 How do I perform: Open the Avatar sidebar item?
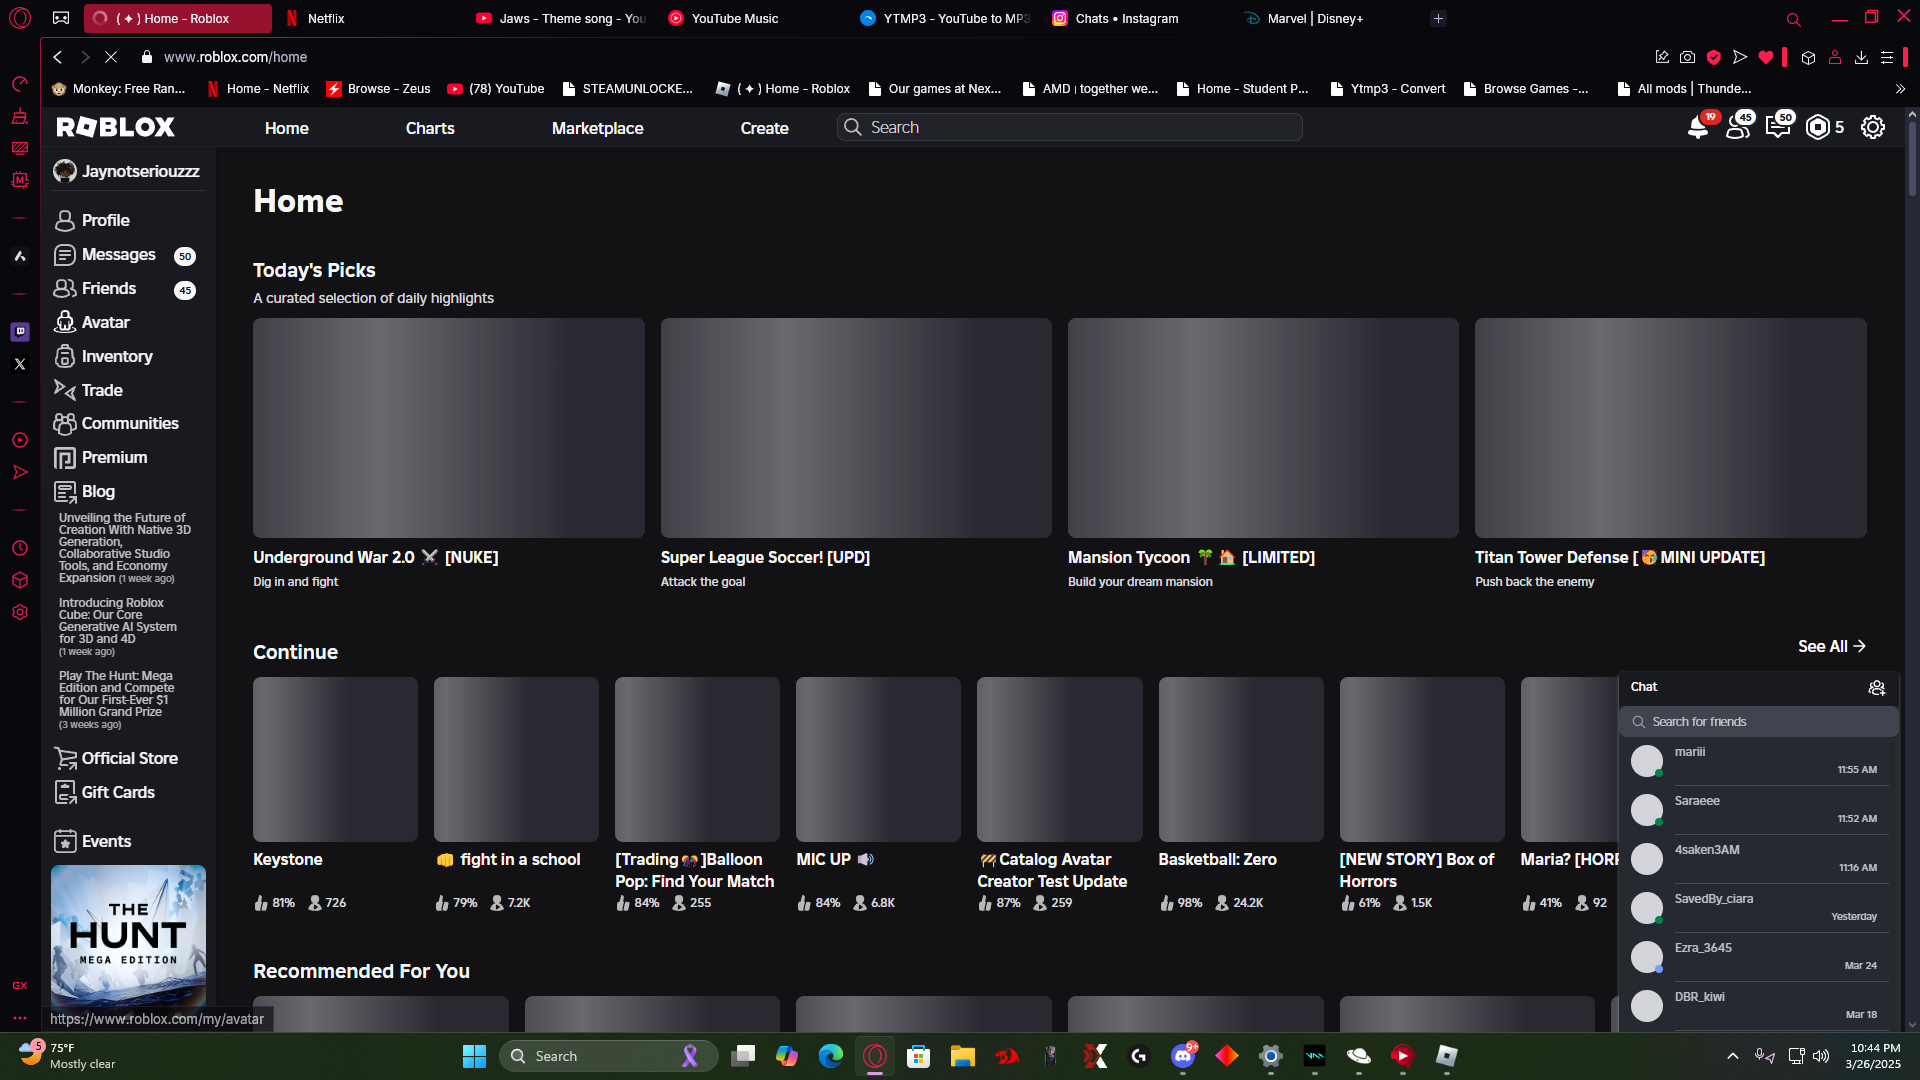[x=105, y=322]
